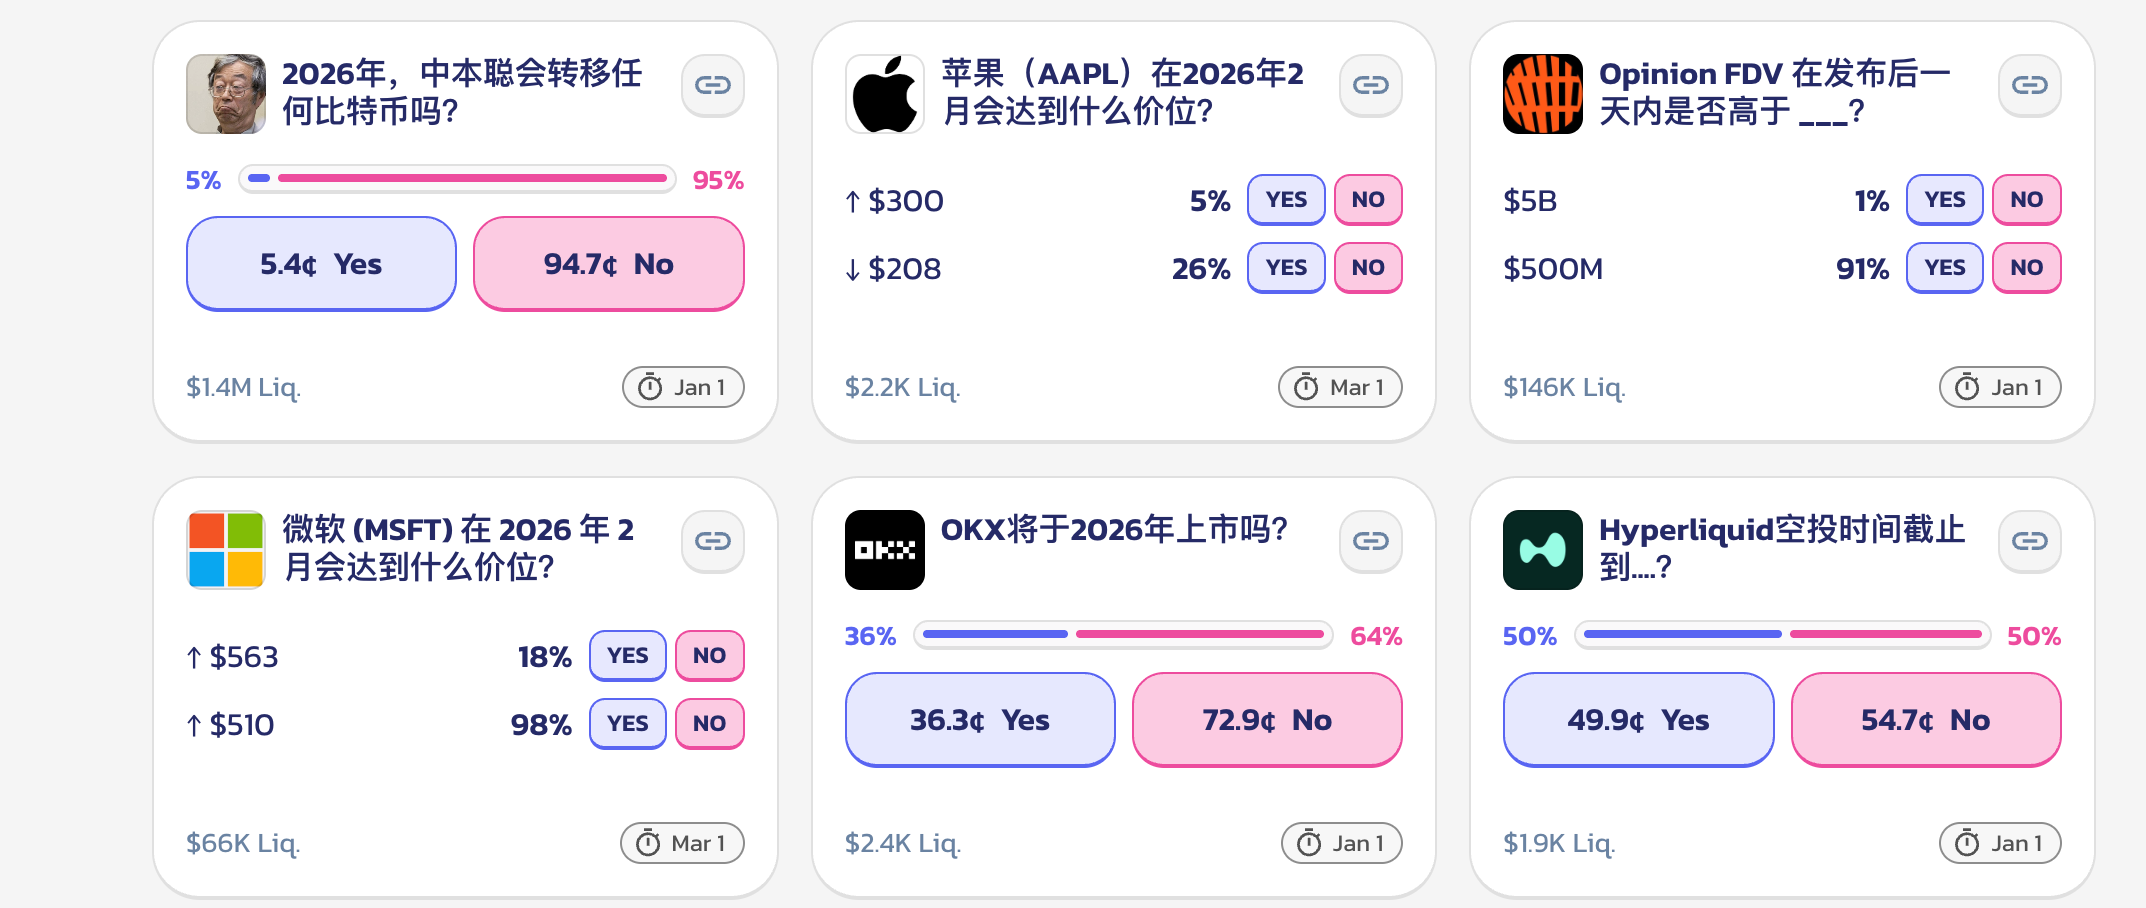Click the Hyperliquid logo icon

click(1542, 550)
